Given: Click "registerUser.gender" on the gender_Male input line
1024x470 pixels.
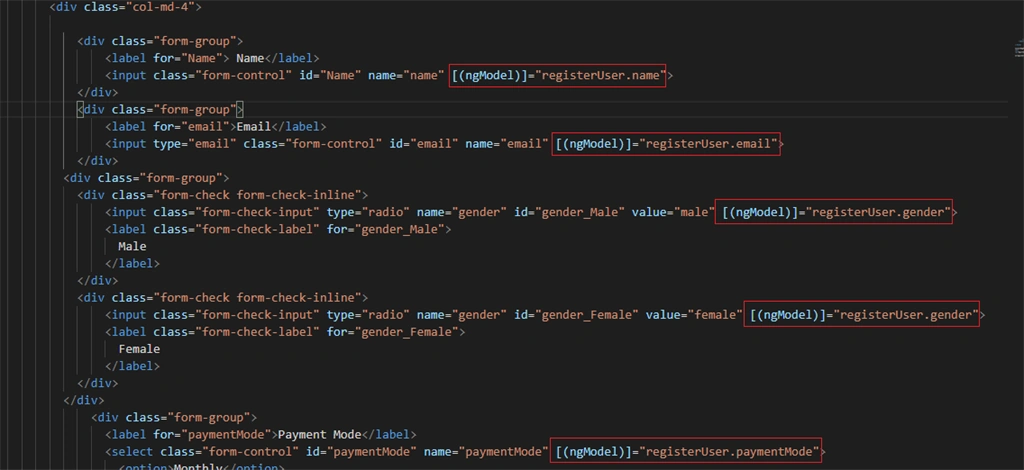Looking at the screenshot, I should coord(878,212).
